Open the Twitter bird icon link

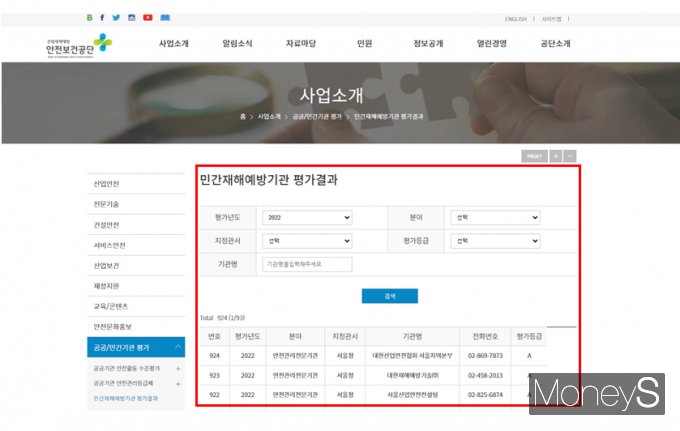[116, 18]
